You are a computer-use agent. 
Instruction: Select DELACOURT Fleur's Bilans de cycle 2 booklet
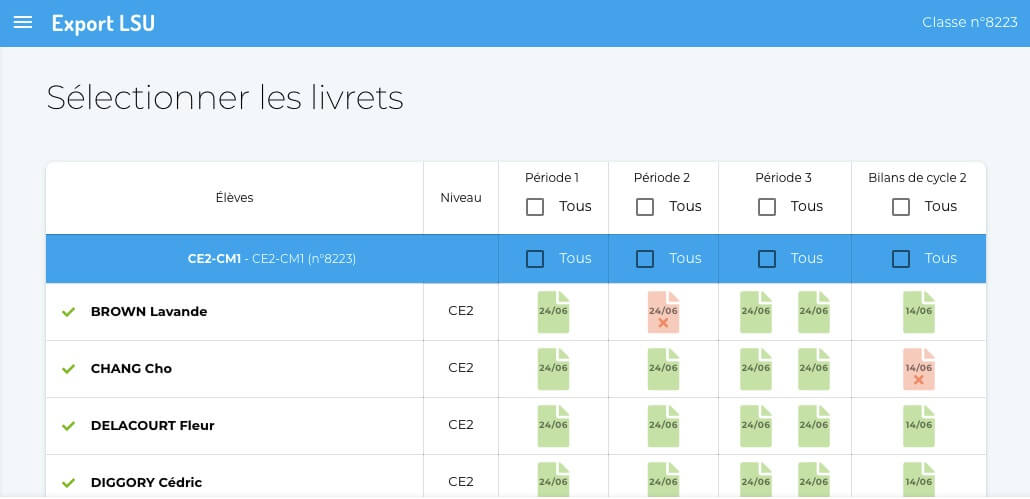point(918,426)
